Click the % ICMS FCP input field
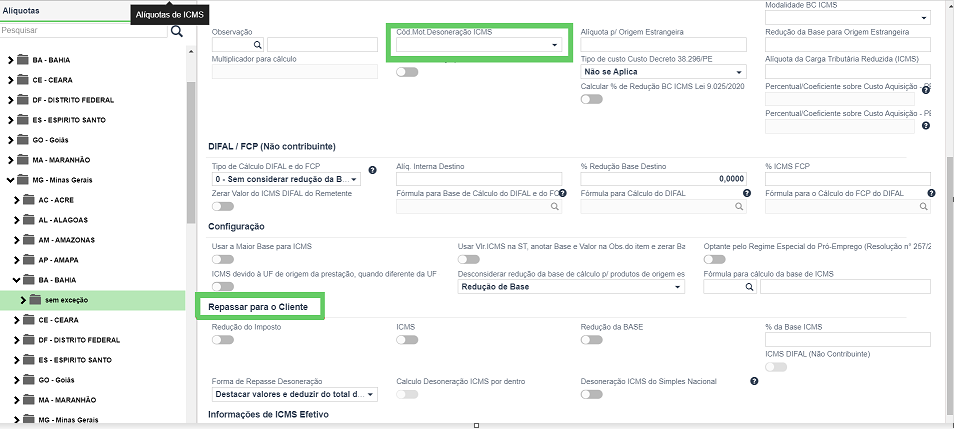The image size is (954, 429). pos(848,180)
